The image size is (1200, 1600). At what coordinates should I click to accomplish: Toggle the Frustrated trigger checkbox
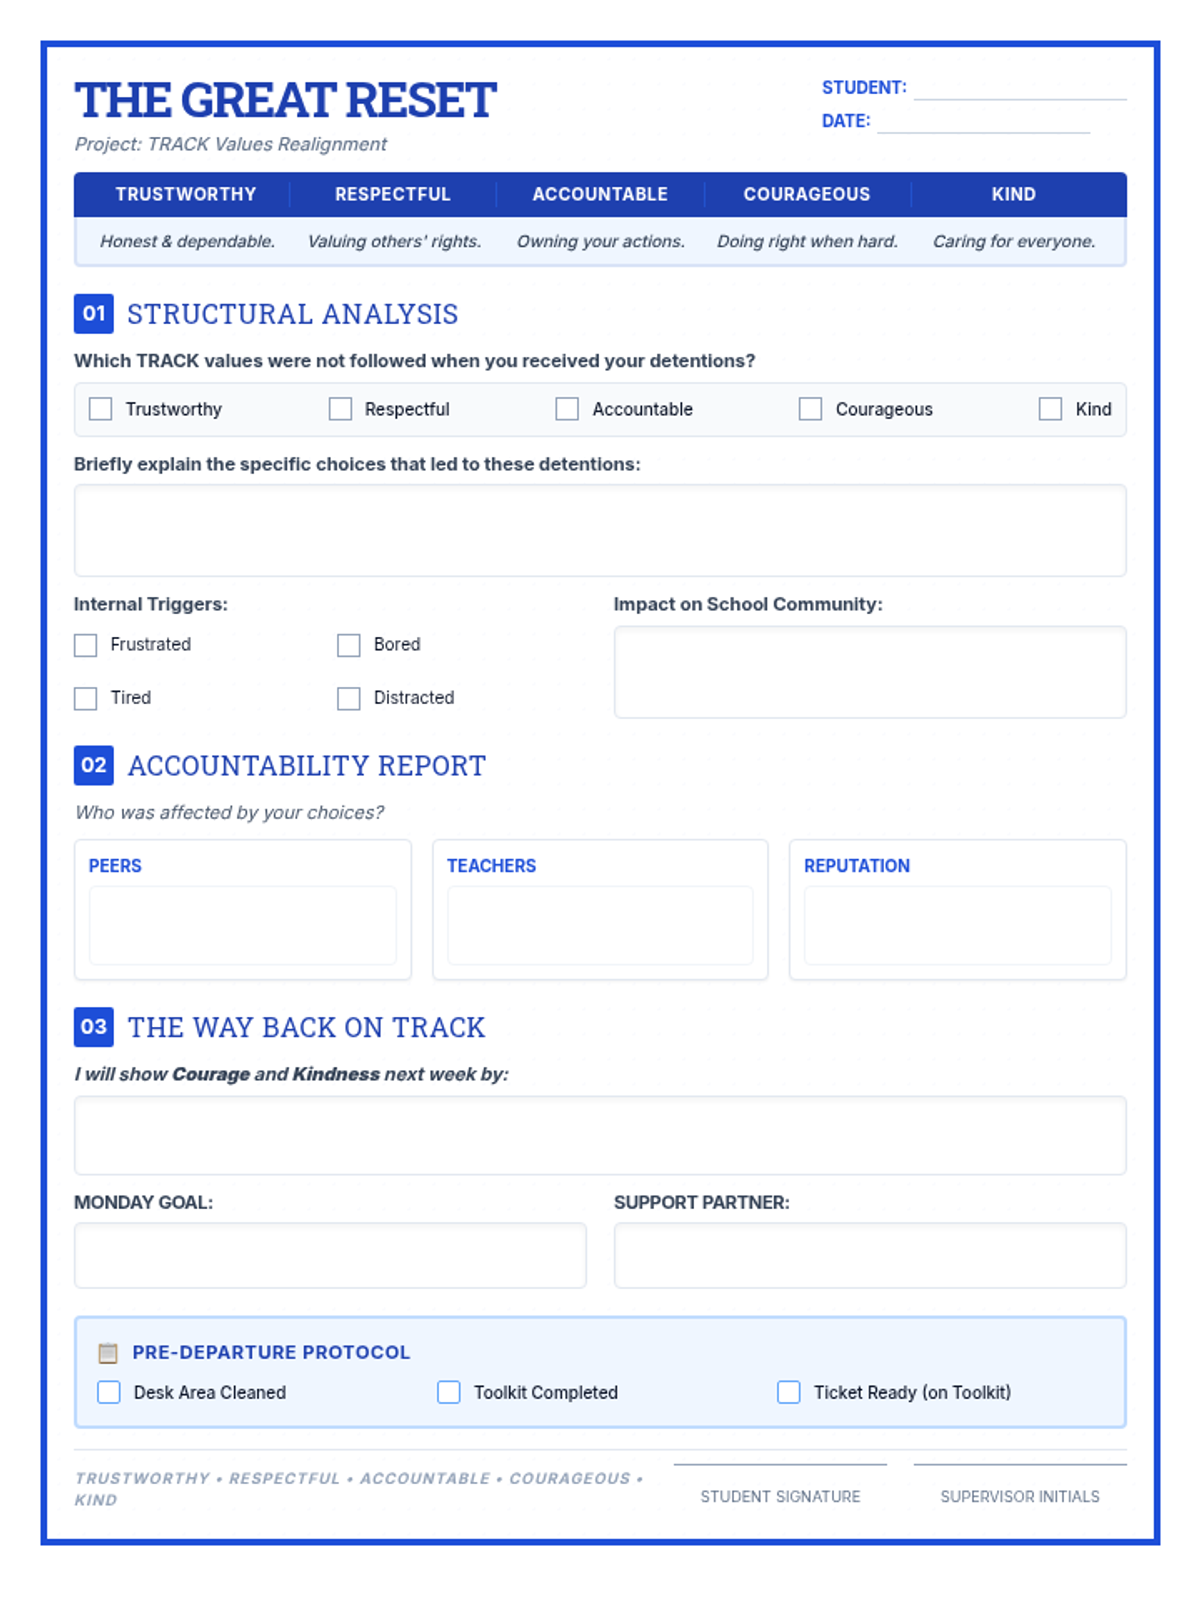[x=86, y=645]
